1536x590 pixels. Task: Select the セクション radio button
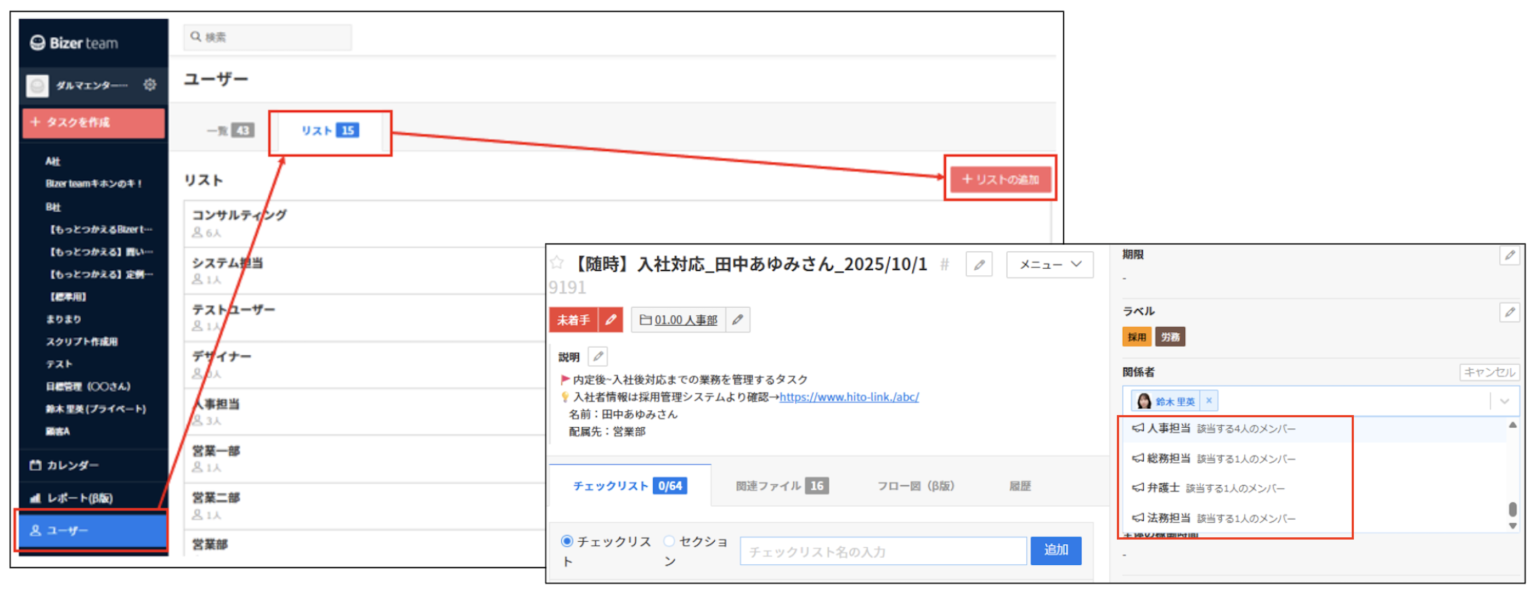point(669,541)
